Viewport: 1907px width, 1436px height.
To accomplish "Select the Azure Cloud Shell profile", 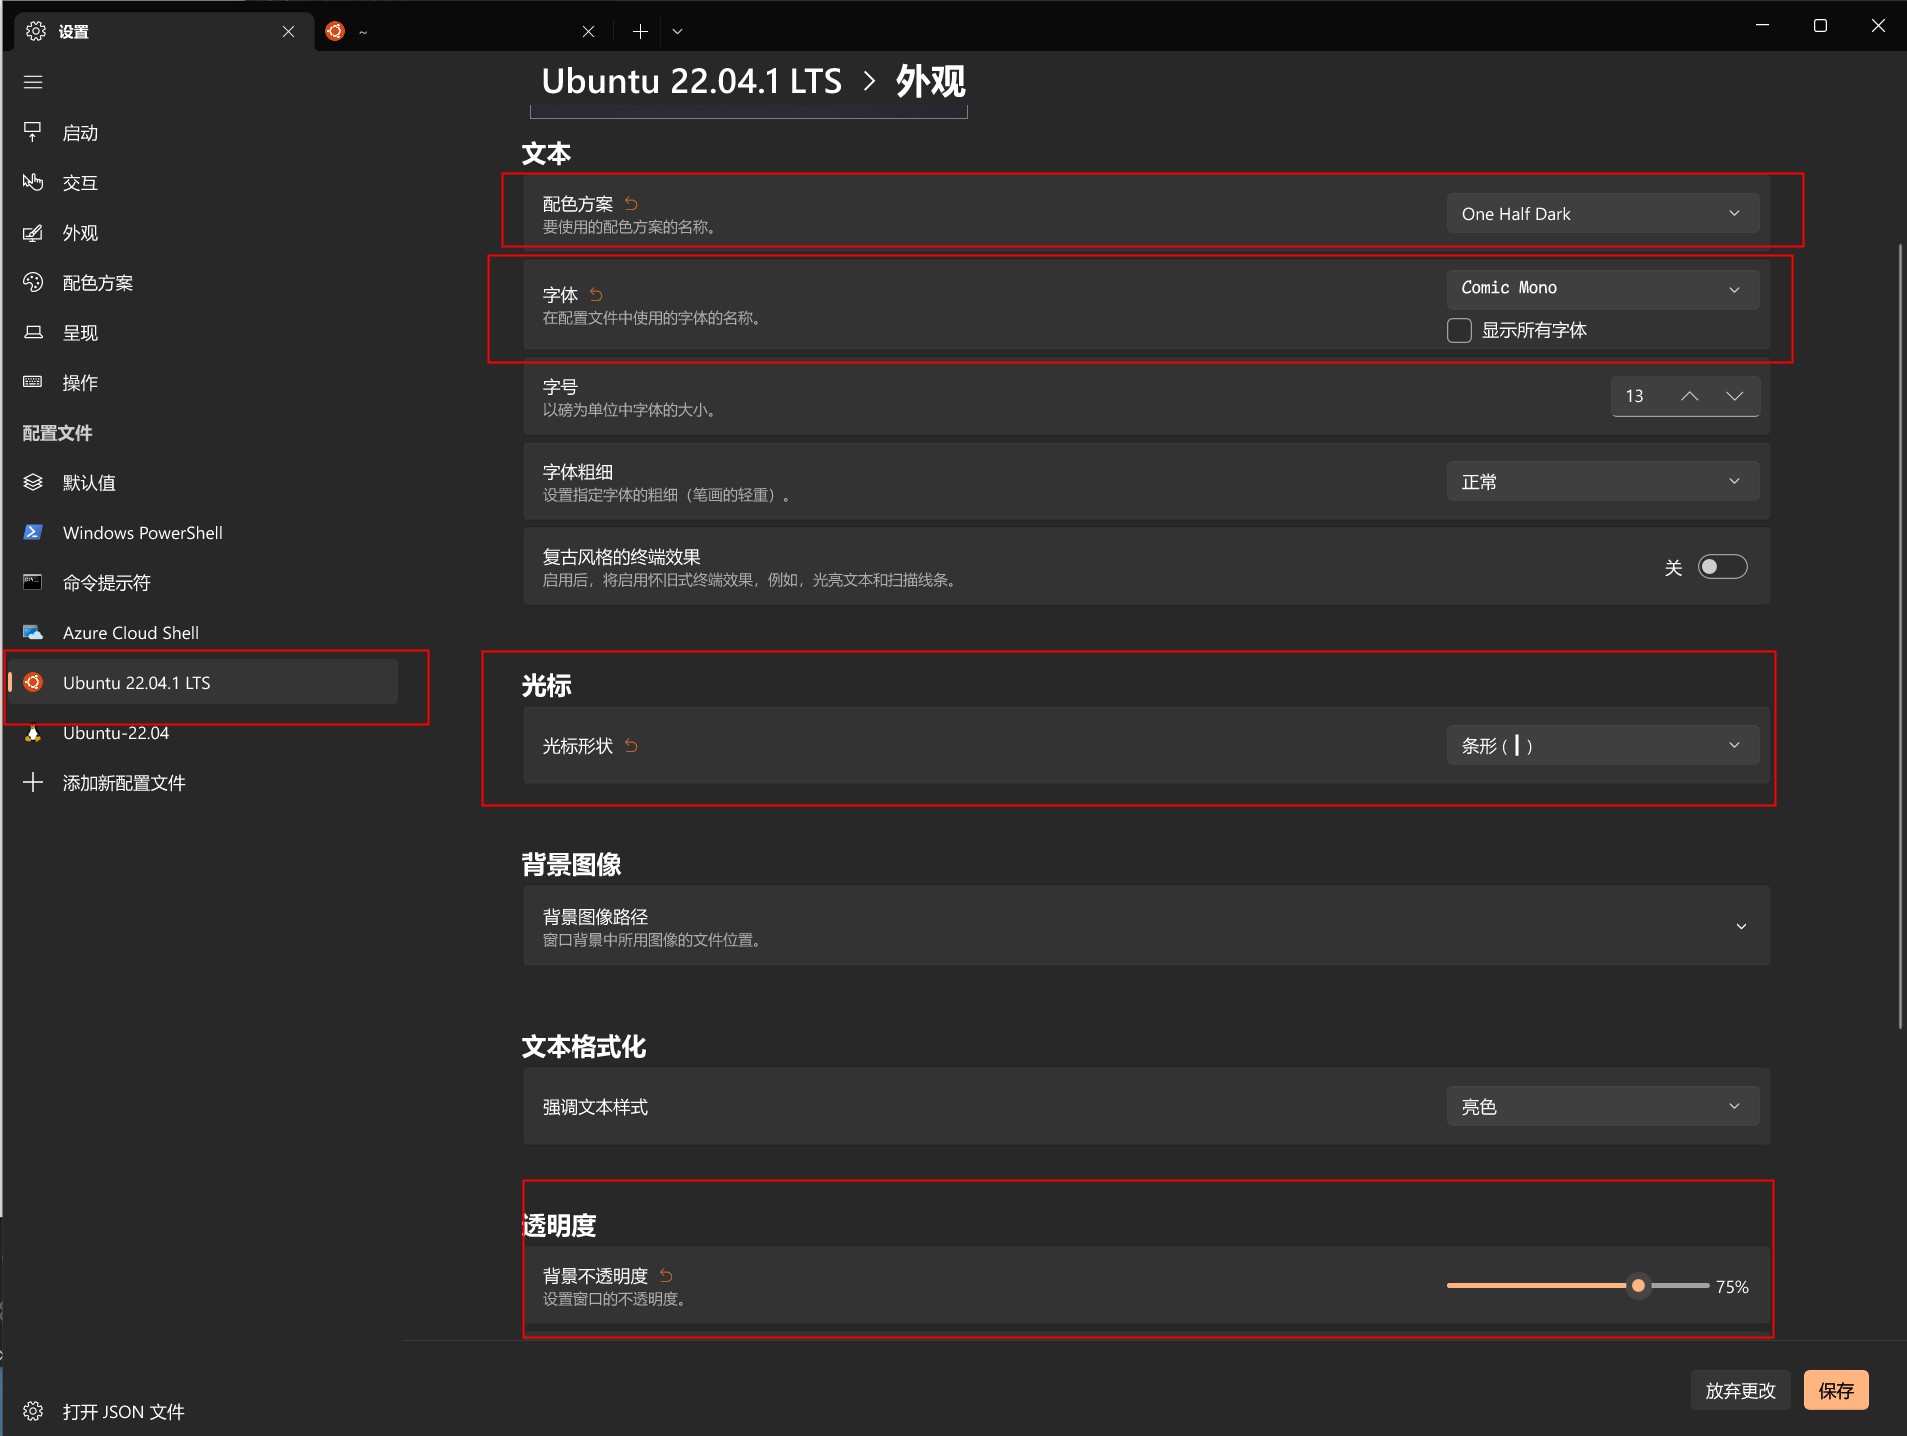I will [202, 632].
